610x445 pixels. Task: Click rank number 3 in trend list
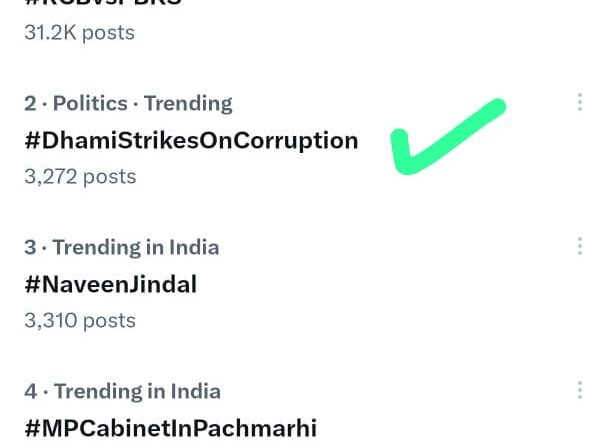[x=30, y=247]
